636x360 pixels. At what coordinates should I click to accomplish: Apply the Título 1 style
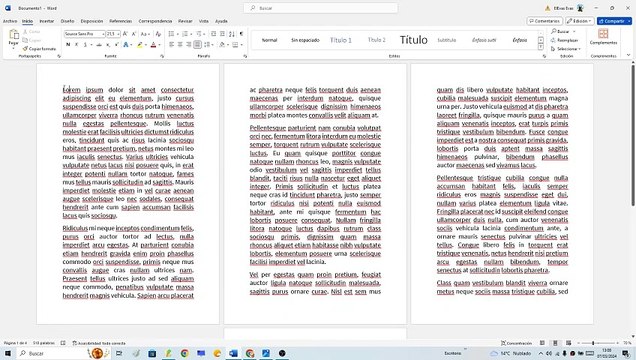[x=341, y=40]
